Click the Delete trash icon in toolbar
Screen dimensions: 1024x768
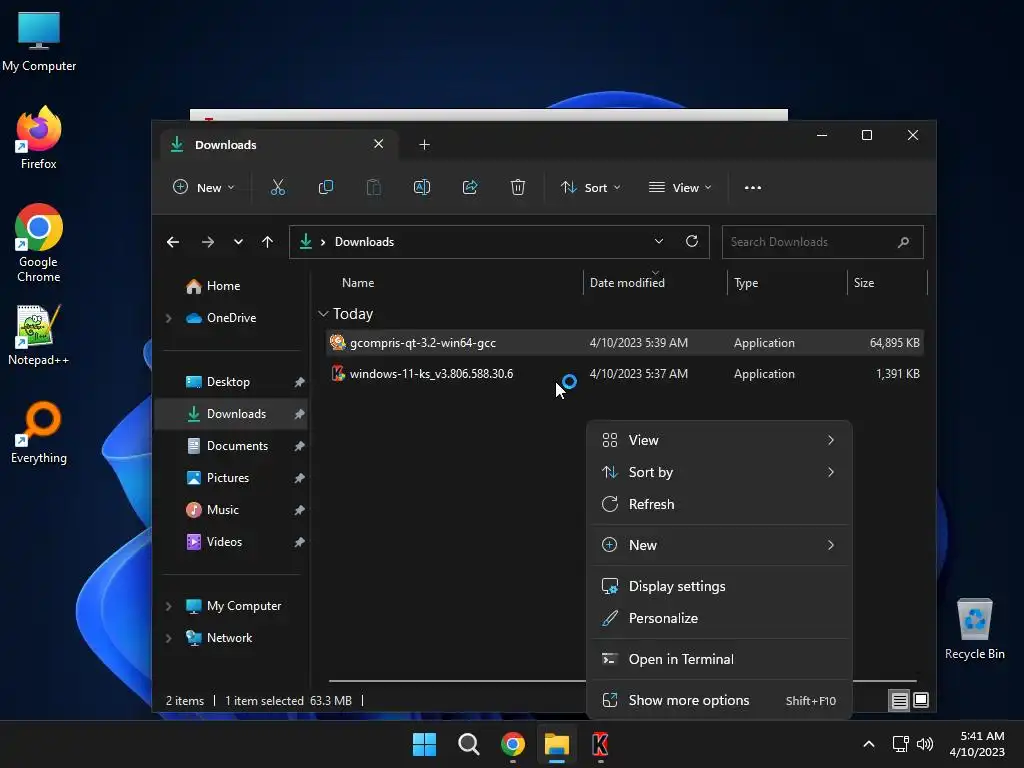(x=518, y=187)
